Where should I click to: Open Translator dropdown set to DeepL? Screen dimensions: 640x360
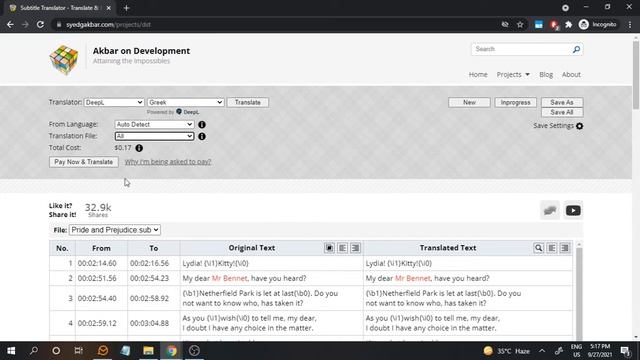114,102
